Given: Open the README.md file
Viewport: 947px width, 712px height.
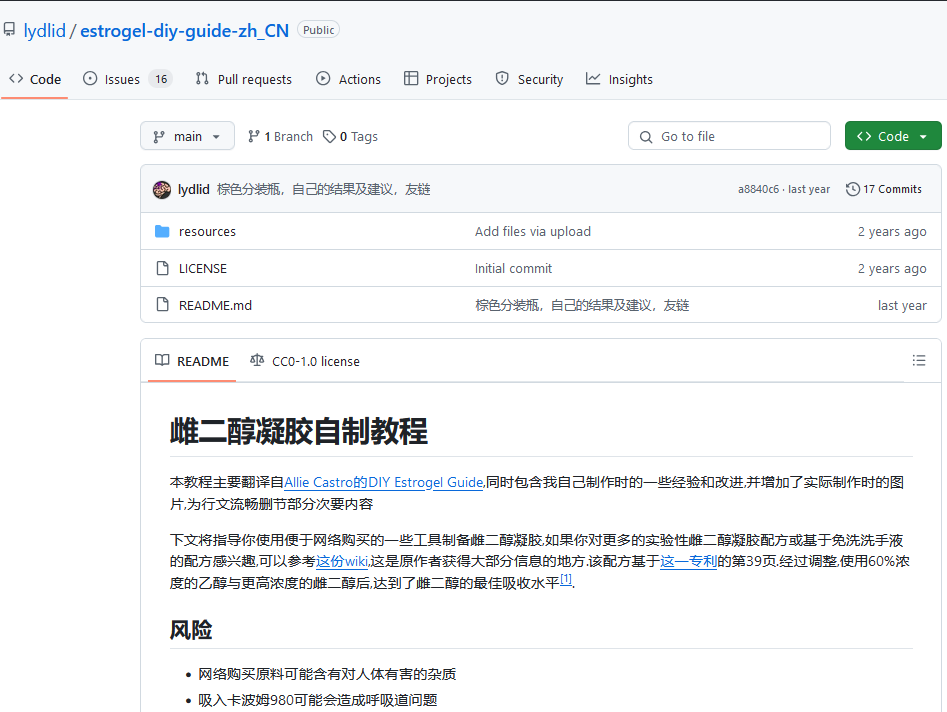Looking at the screenshot, I should (215, 305).
